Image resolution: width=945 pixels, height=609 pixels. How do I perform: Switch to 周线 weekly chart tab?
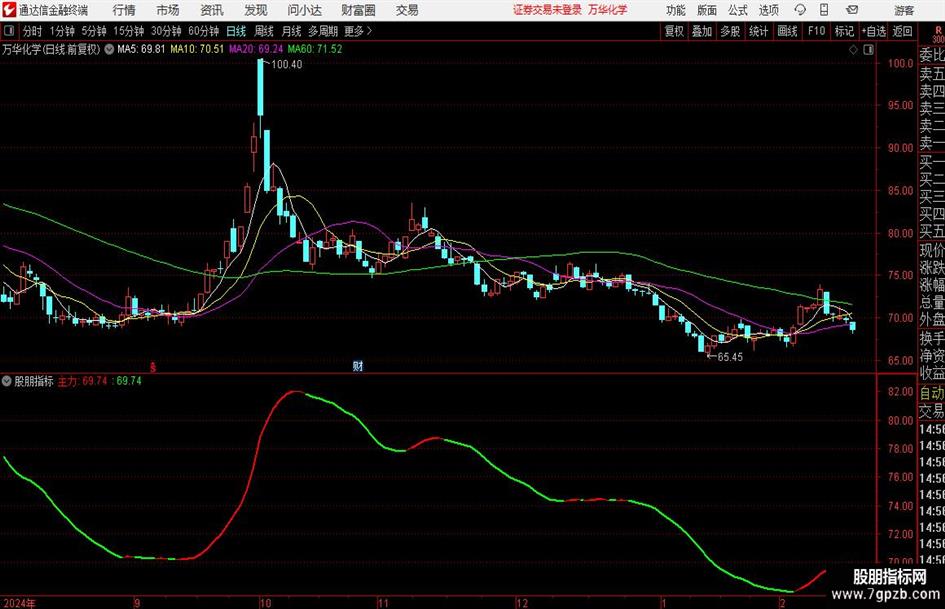[x=264, y=31]
